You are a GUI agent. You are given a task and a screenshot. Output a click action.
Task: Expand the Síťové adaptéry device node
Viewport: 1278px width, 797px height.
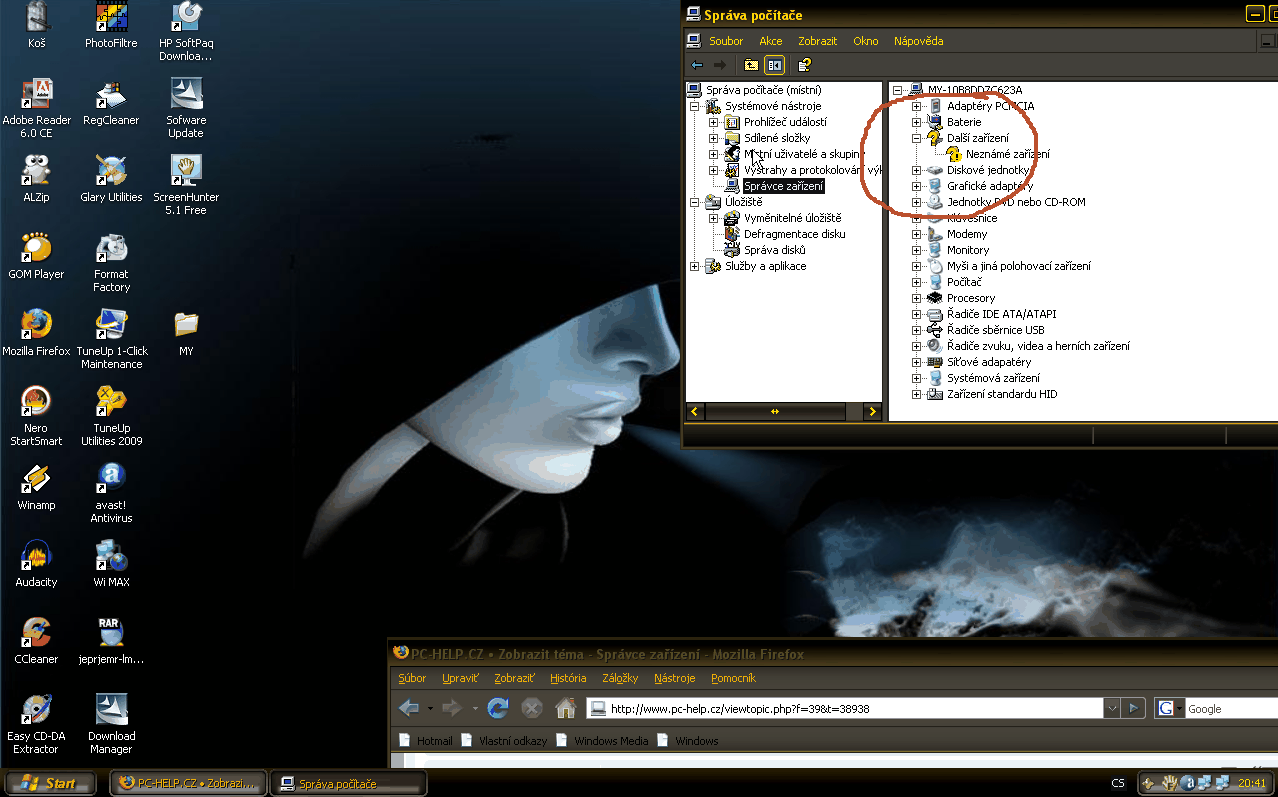(916, 362)
